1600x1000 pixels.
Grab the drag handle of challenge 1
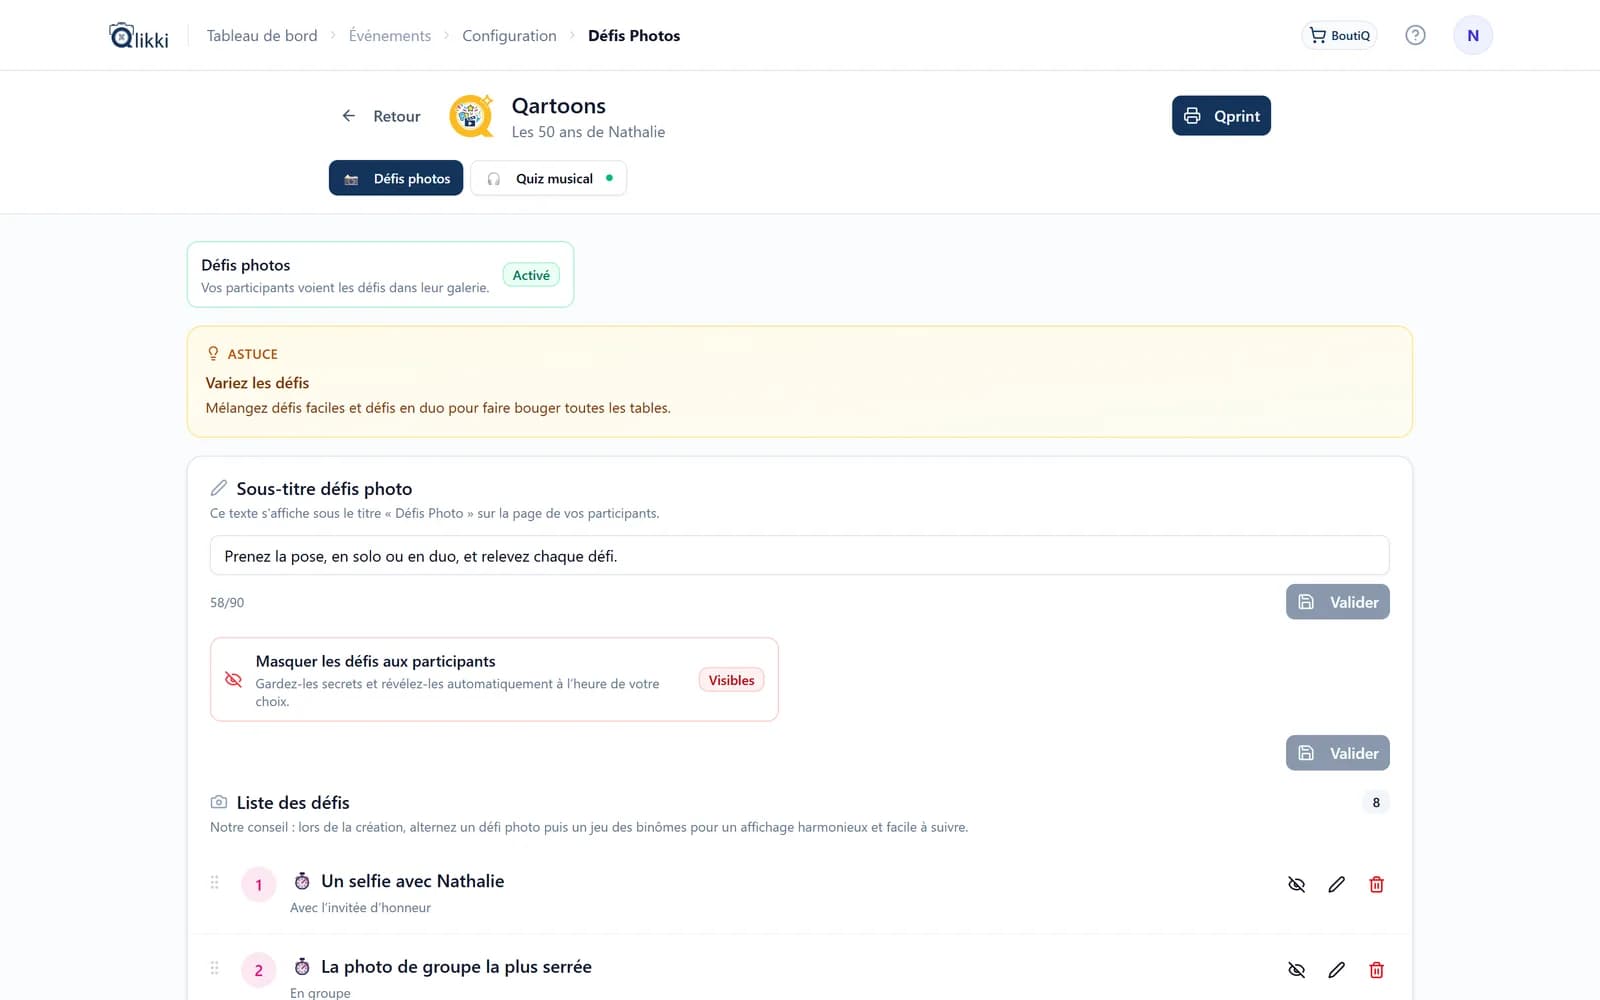pyautogui.click(x=214, y=883)
